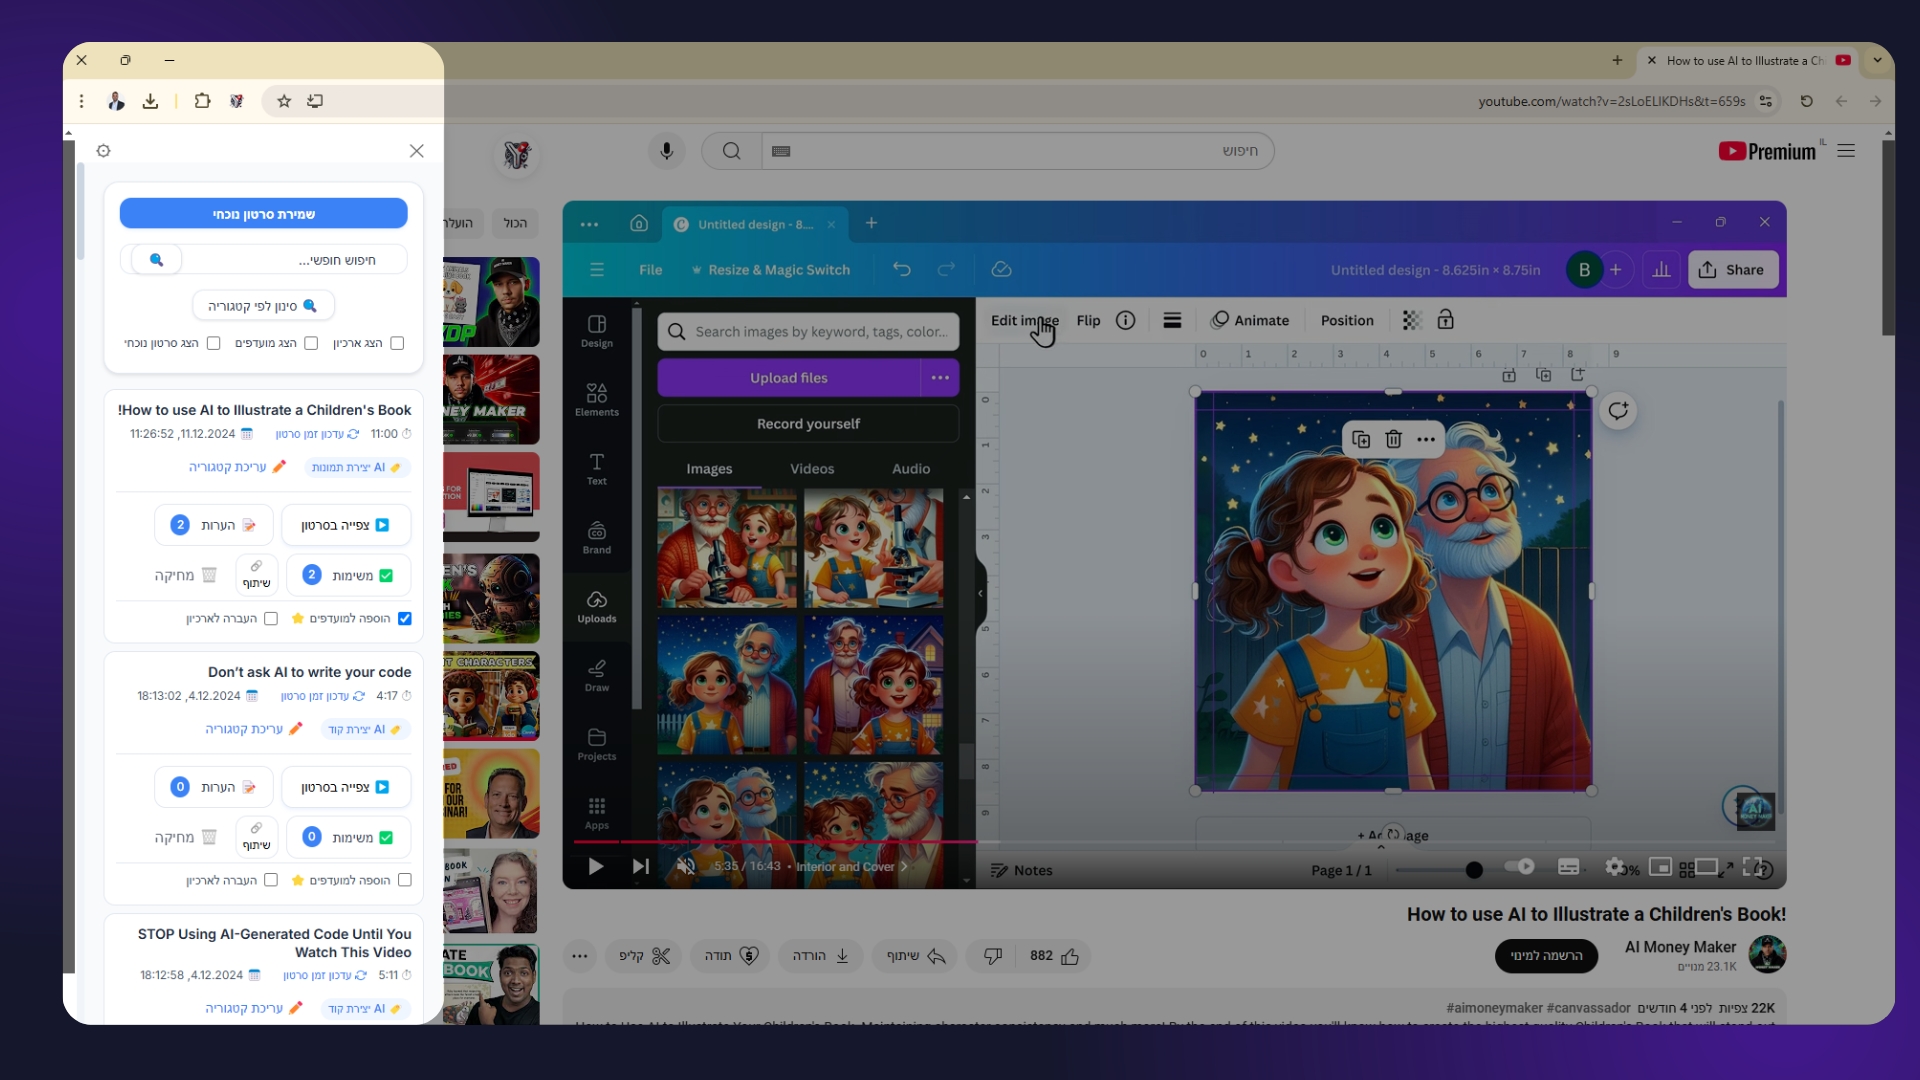Image resolution: width=1920 pixels, height=1080 pixels.
Task: Play the YouTube video
Action: click(x=595, y=867)
